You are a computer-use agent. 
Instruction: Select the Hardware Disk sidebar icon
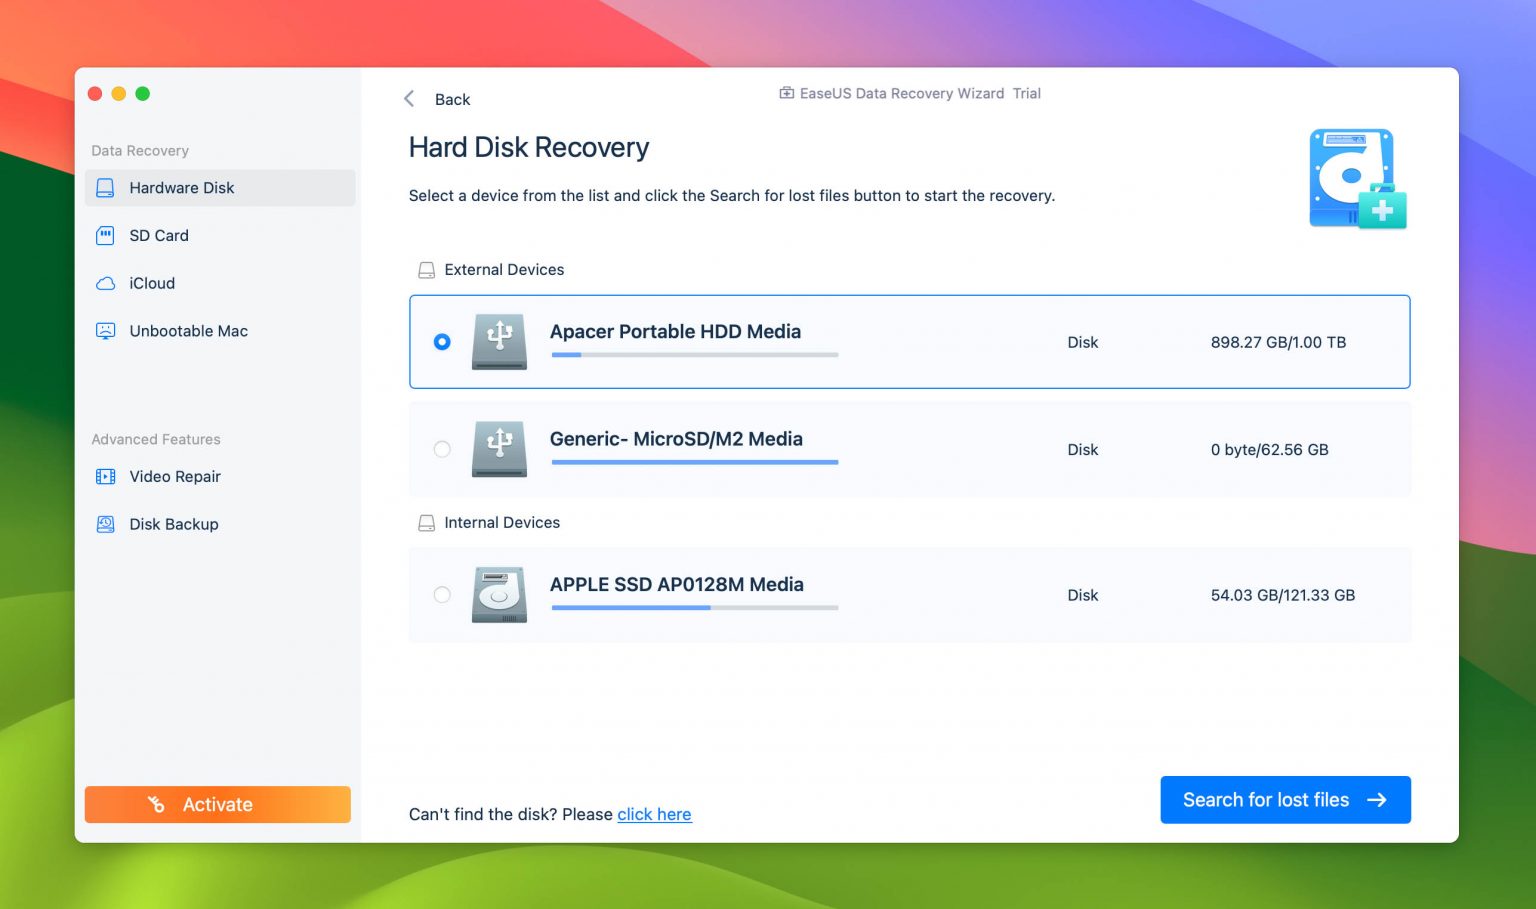(x=105, y=187)
